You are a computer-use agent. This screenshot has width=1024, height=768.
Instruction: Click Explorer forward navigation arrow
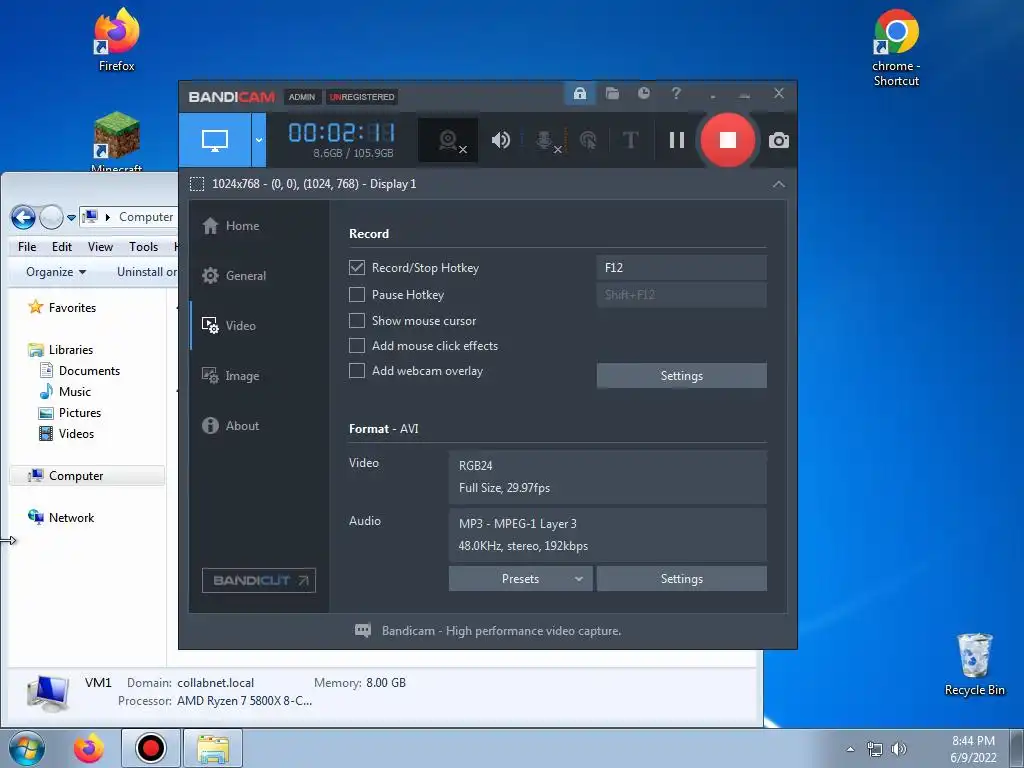(51, 217)
